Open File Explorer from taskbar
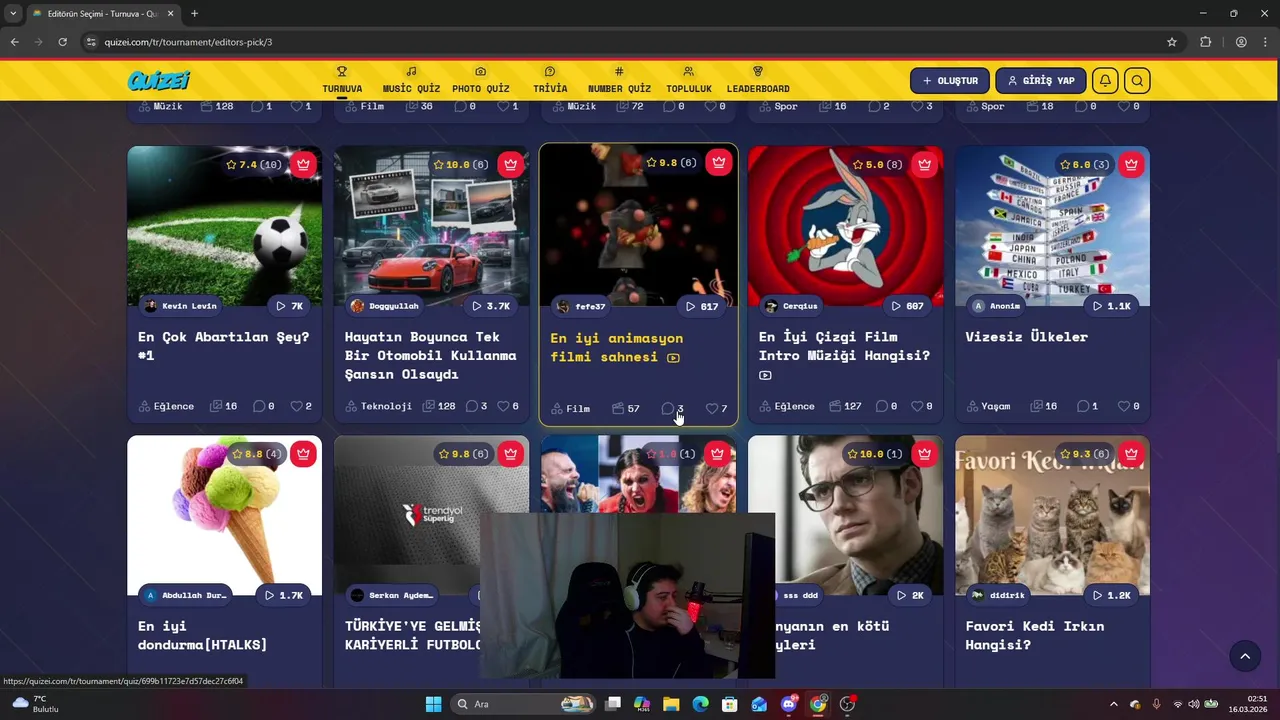 pyautogui.click(x=671, y=704)
